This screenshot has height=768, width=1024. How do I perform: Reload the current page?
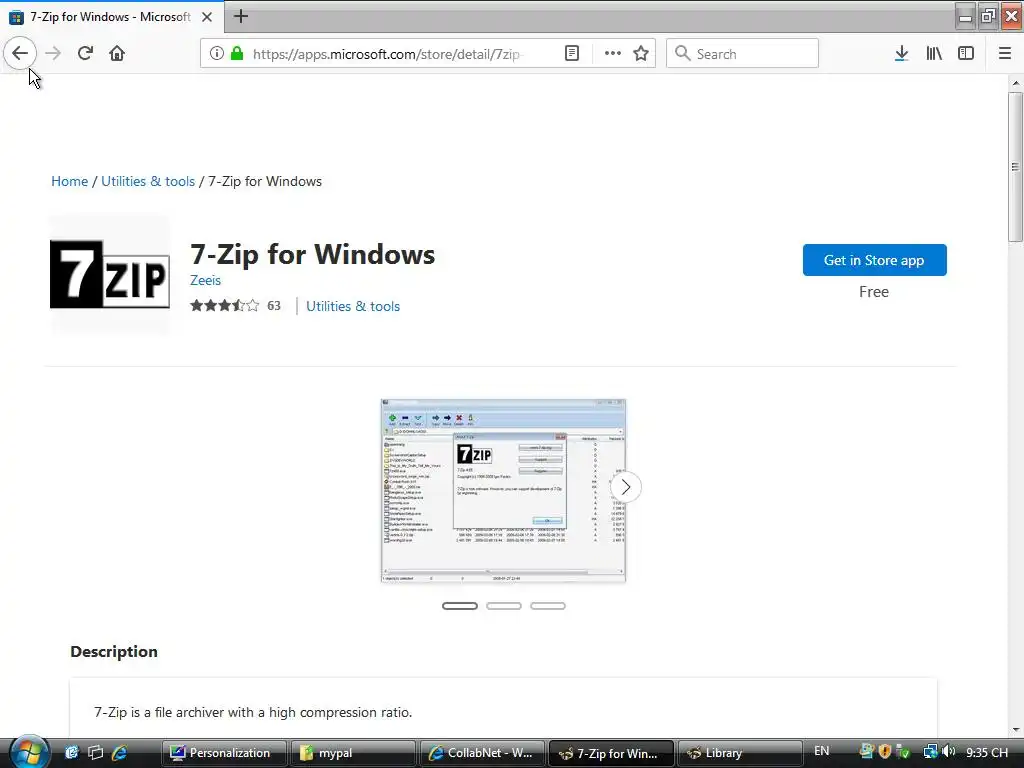pyautogui.click(x=85, y=53)
